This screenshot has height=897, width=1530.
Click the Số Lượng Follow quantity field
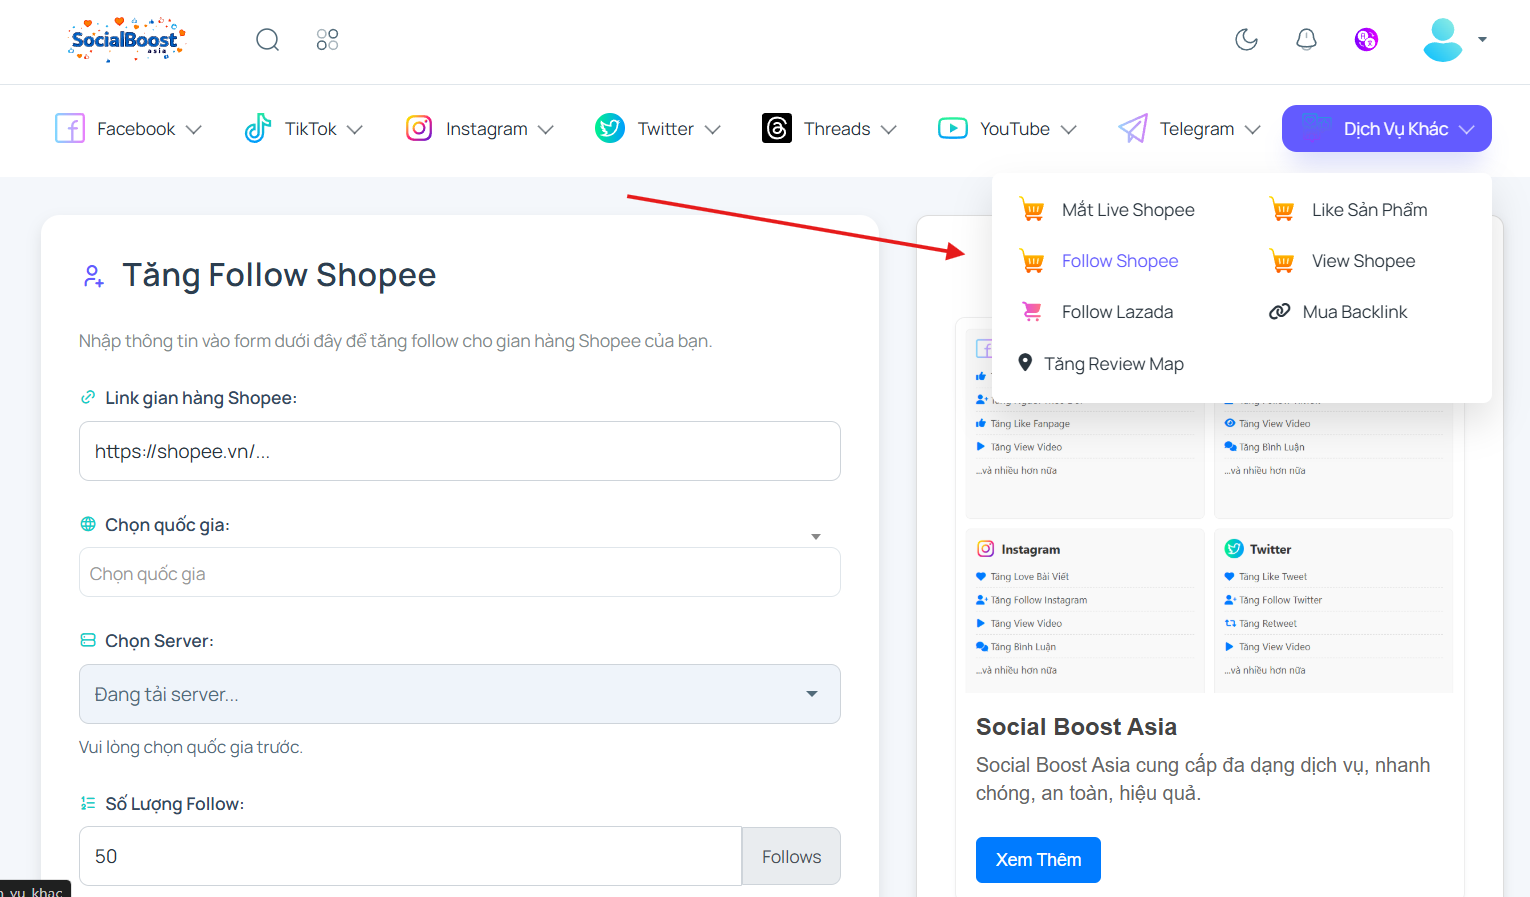coord(410,856)
